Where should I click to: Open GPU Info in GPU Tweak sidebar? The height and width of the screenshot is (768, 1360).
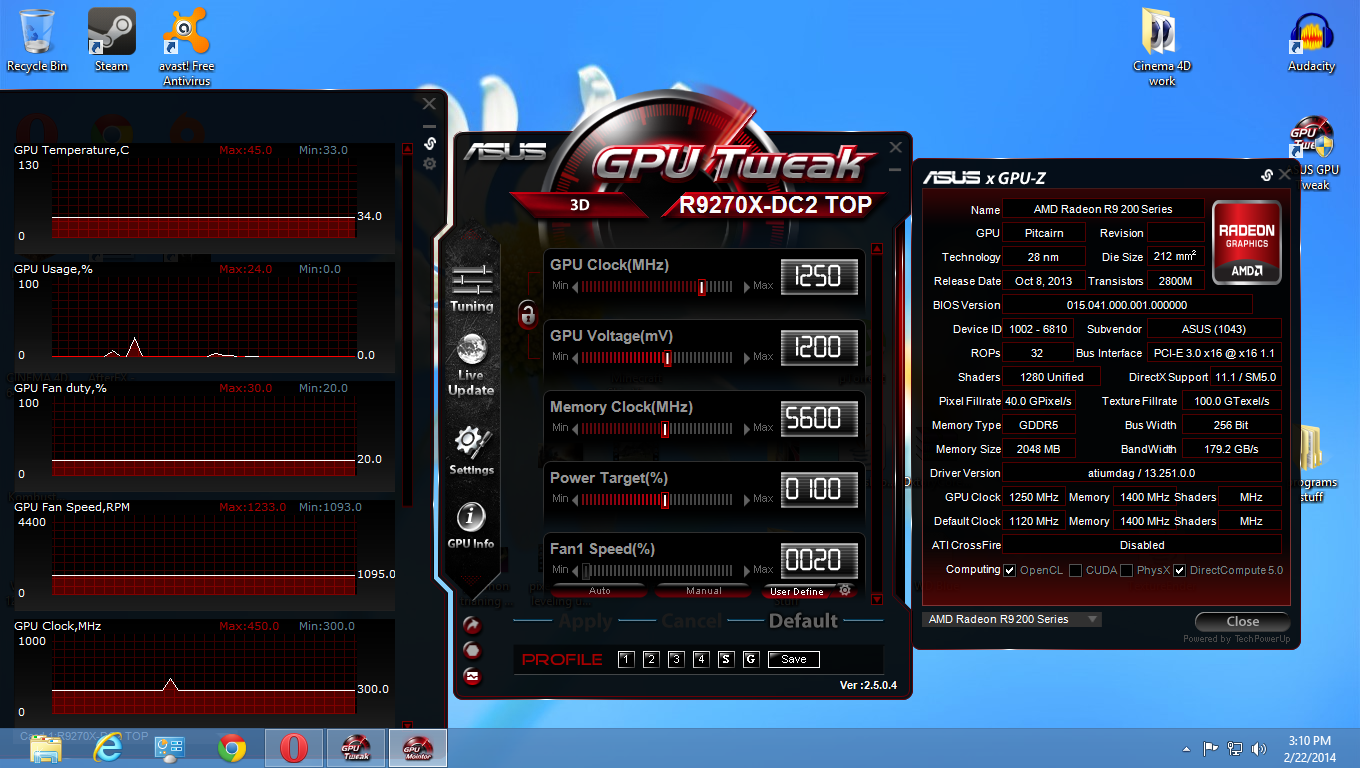click(471, 525)
